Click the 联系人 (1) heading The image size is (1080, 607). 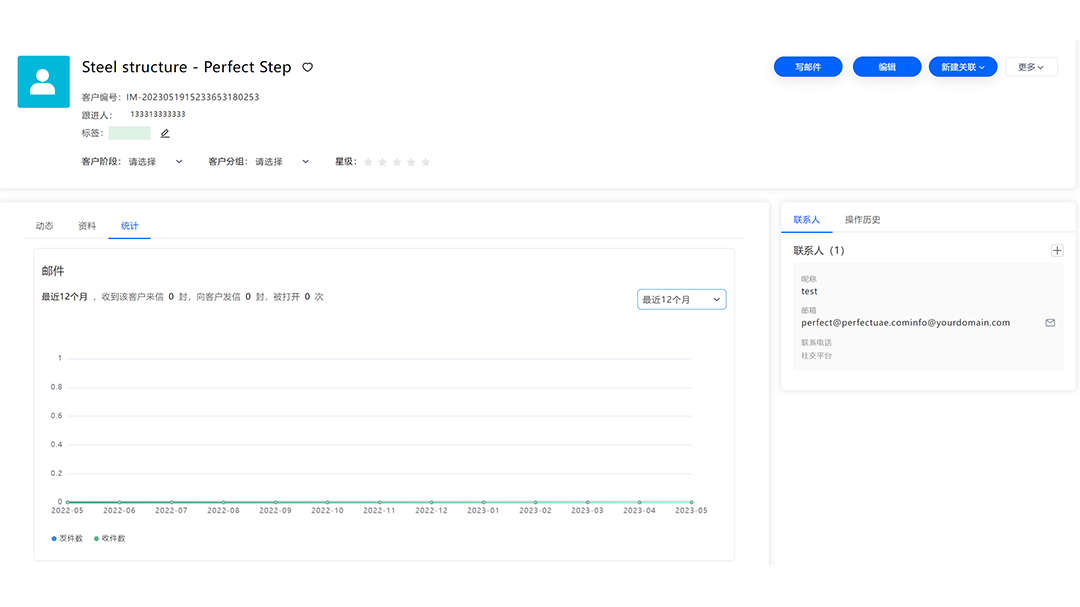pyautogui.click(x=819, y=251)
